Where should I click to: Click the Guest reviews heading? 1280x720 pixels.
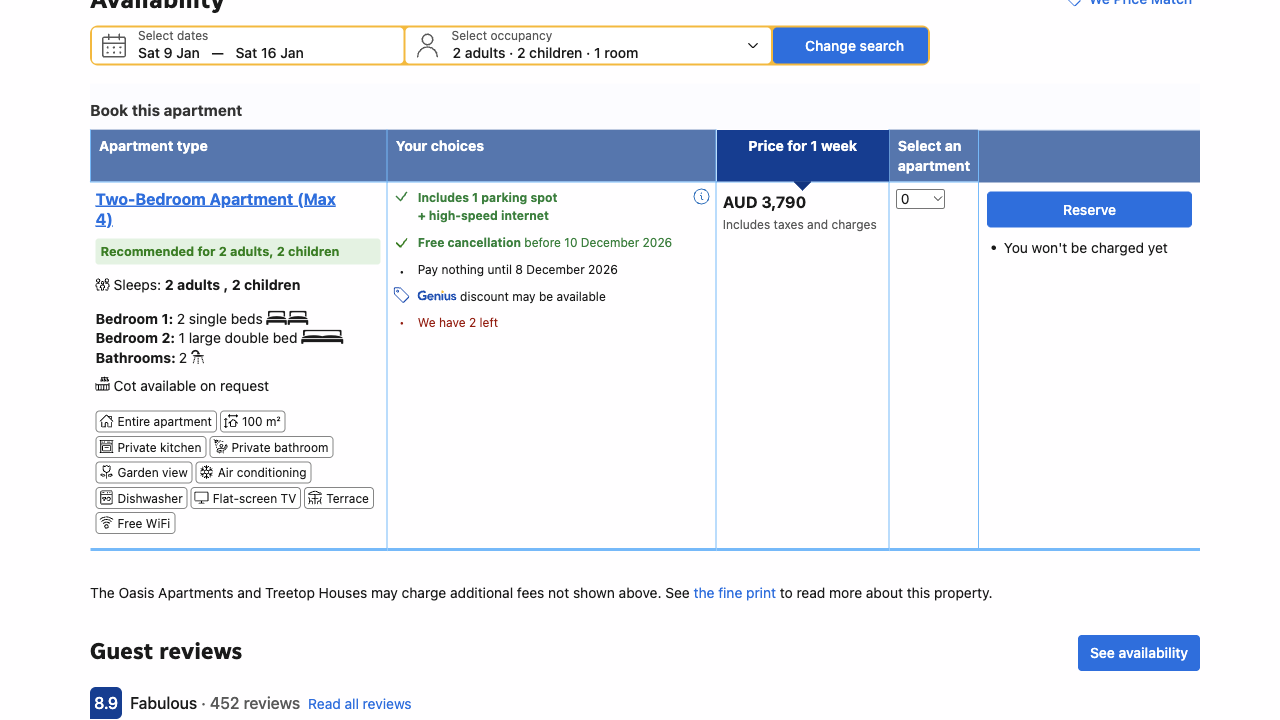(x=166, y=651)
